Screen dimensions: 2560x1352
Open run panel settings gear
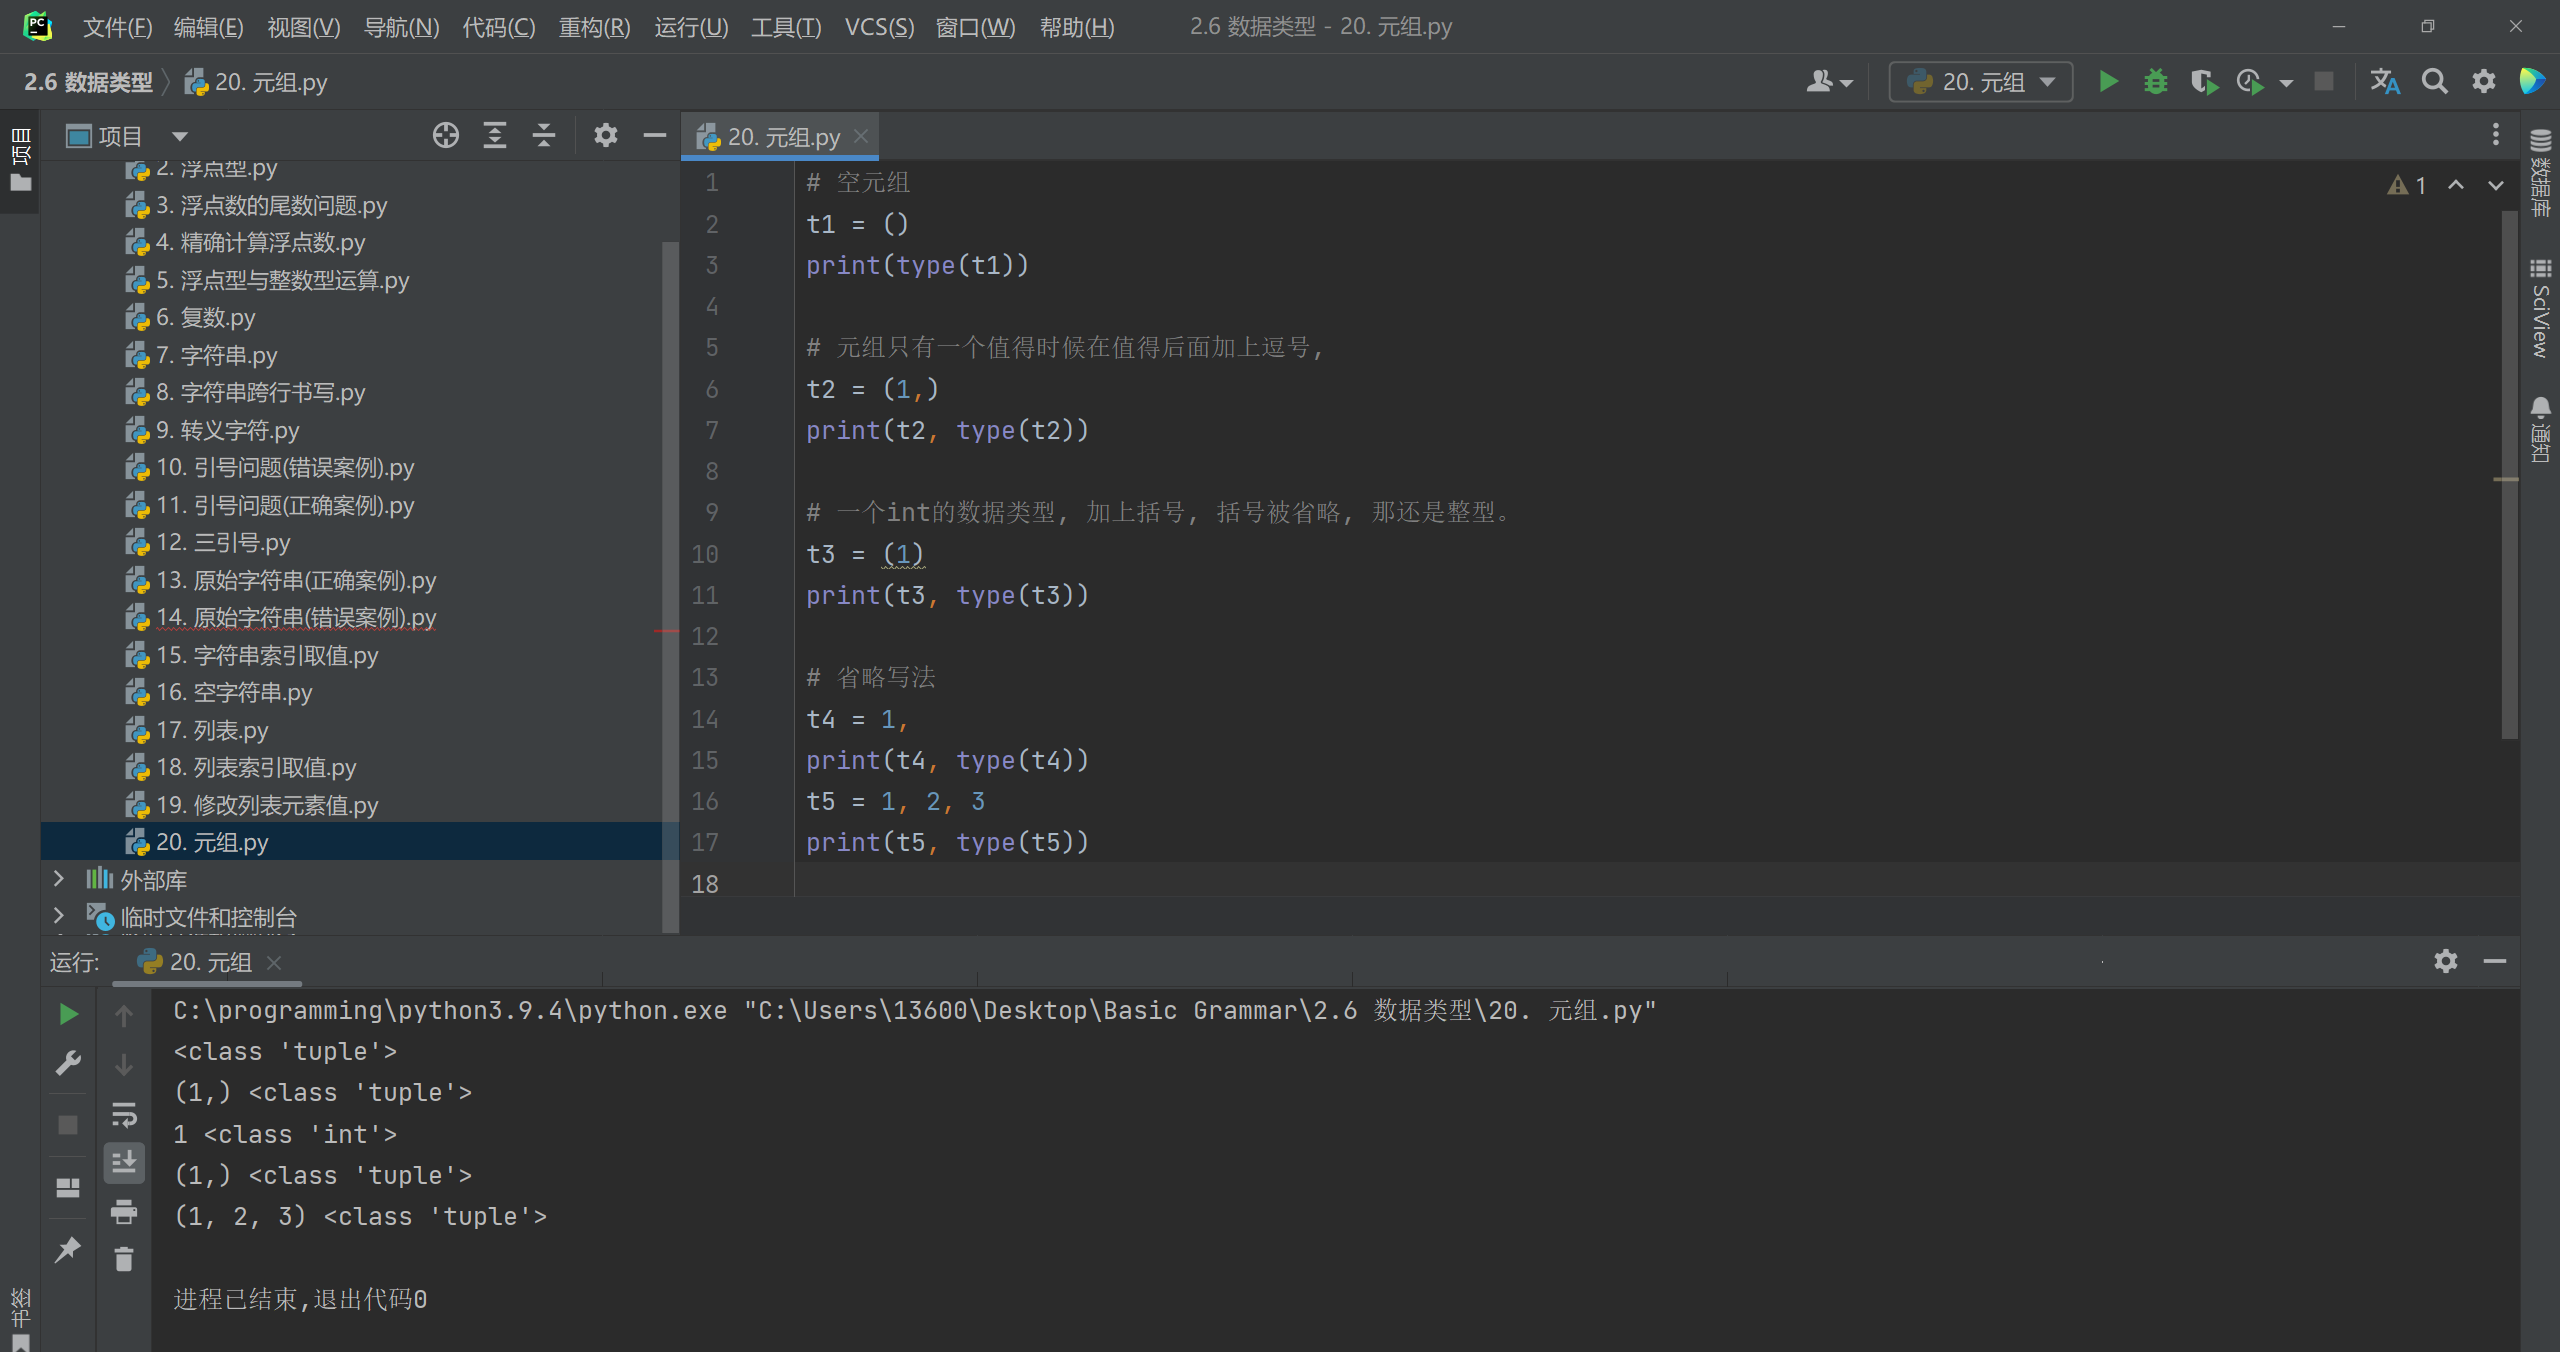coord(2446,961)
